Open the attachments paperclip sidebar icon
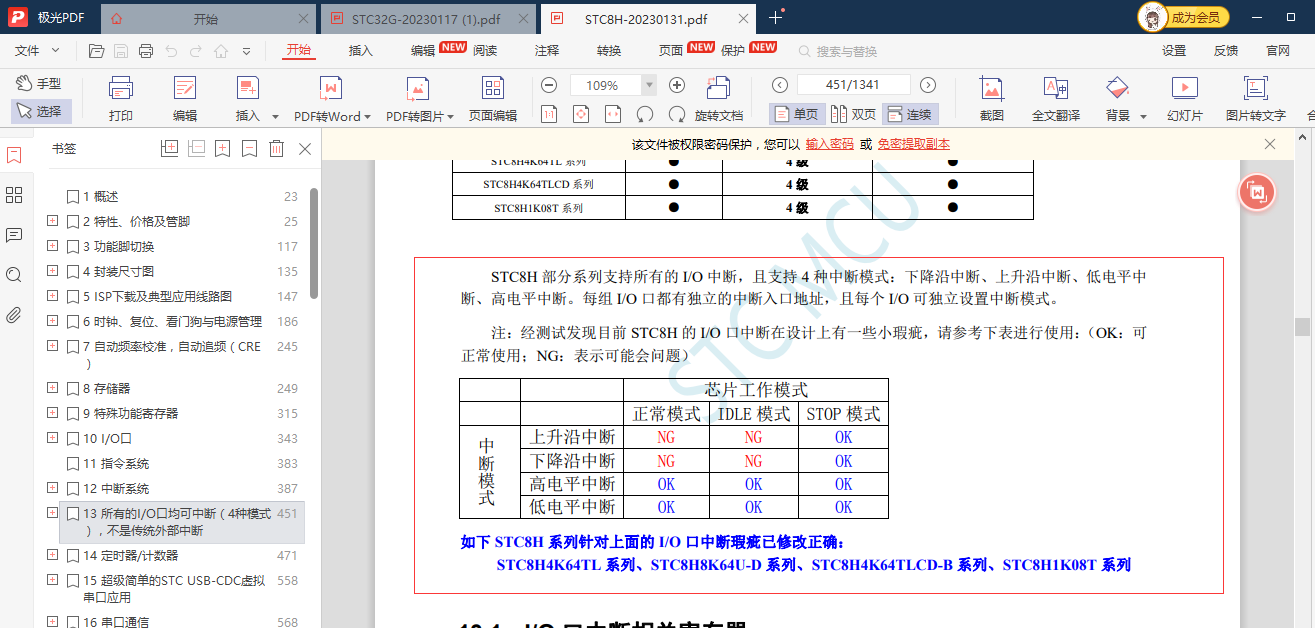The height and width of the screenshot is (628, 1315). click(x=14, y=315)
